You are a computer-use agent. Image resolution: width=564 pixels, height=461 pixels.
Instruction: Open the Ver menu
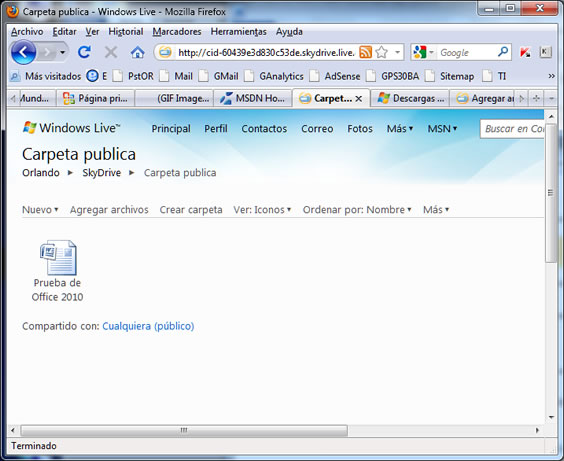(x=92, y=32)
